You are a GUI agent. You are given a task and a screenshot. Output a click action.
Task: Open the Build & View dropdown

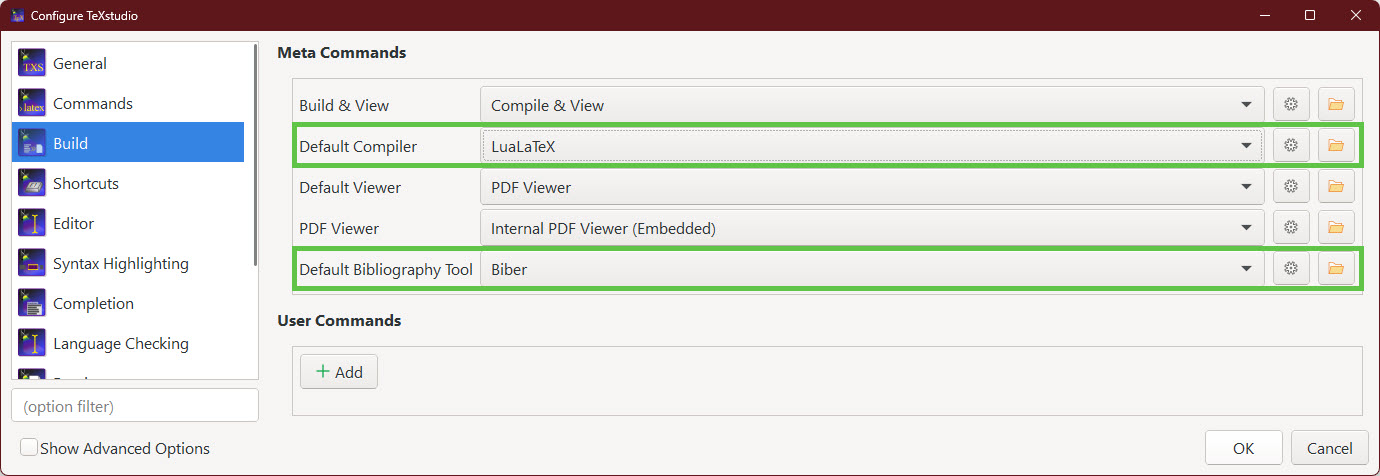(x=871, y=105)
